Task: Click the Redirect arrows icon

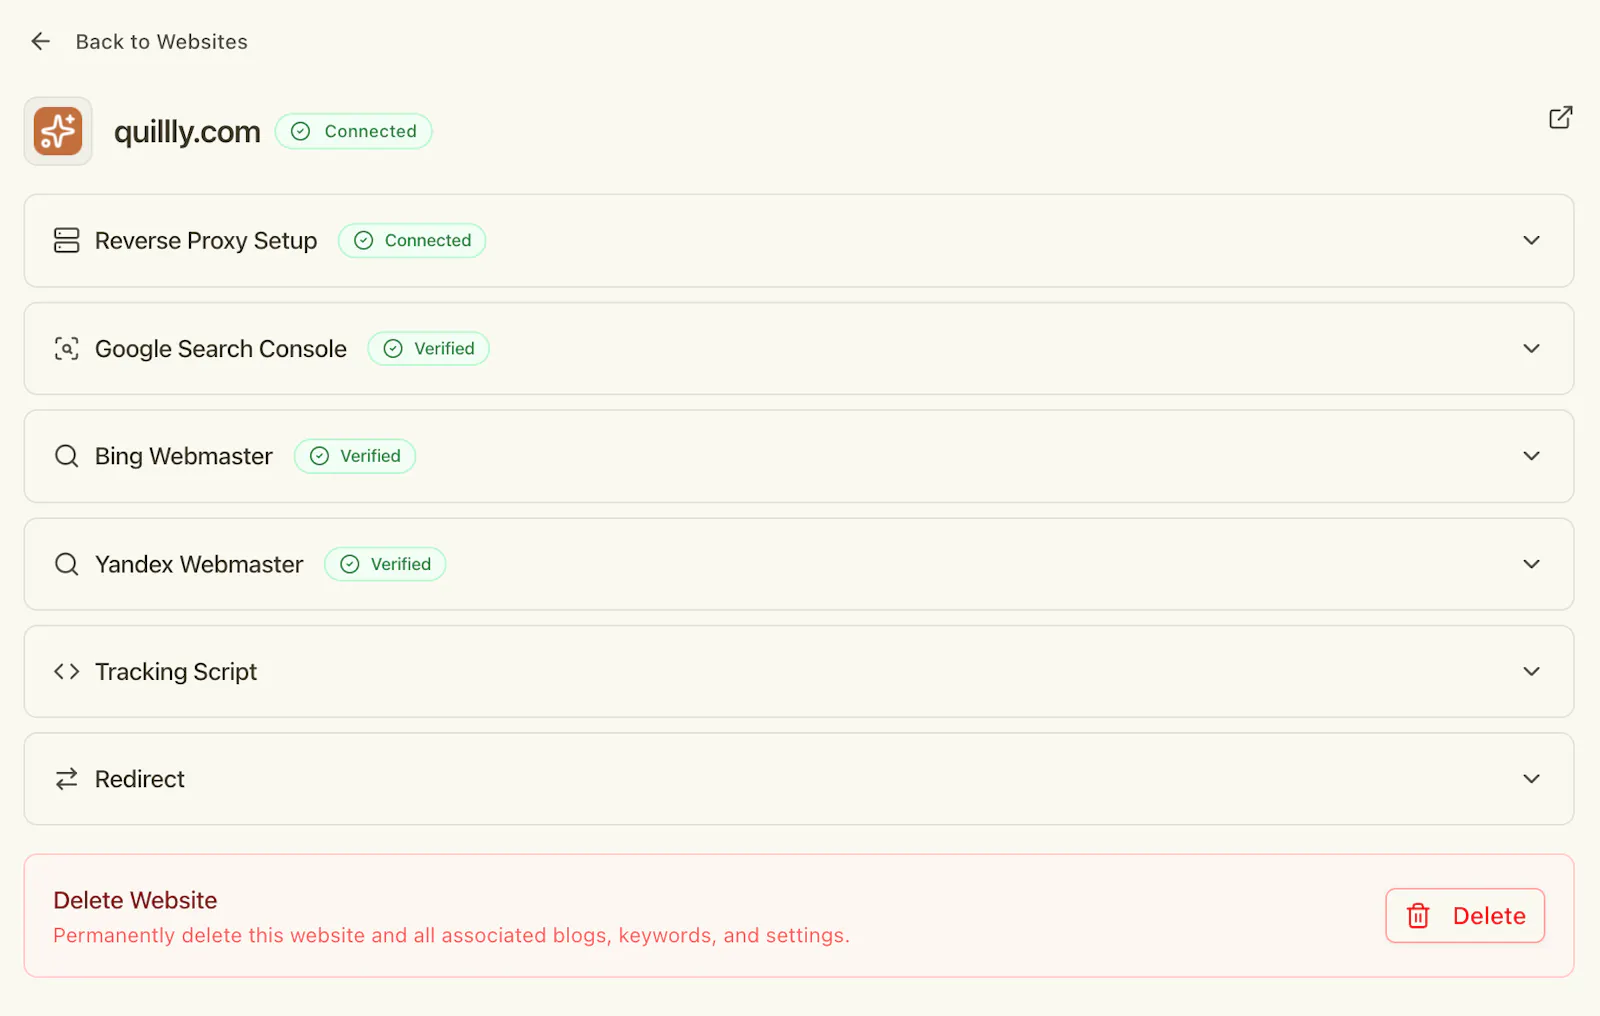Action: click(67, 779)
